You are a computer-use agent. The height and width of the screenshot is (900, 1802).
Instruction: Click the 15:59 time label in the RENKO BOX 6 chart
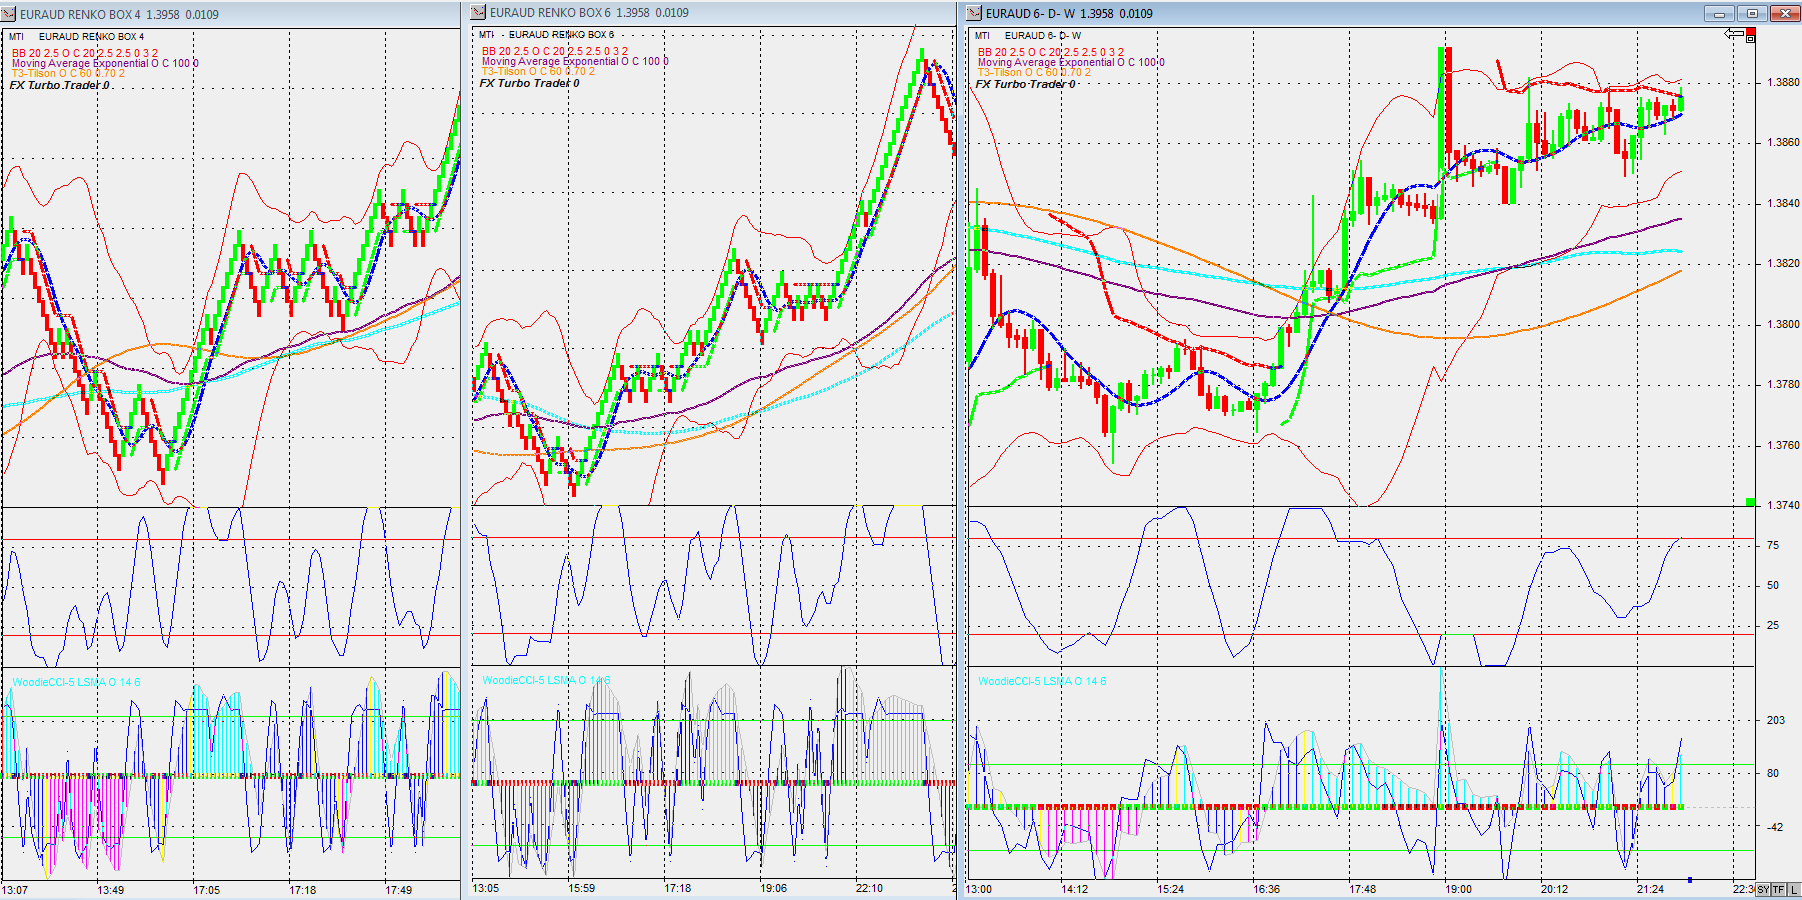click(582, 888)
